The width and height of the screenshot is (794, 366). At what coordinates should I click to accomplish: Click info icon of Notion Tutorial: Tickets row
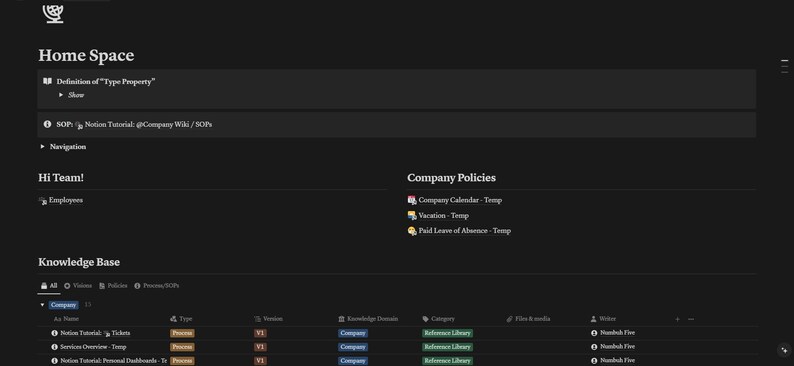pos(55,333)
